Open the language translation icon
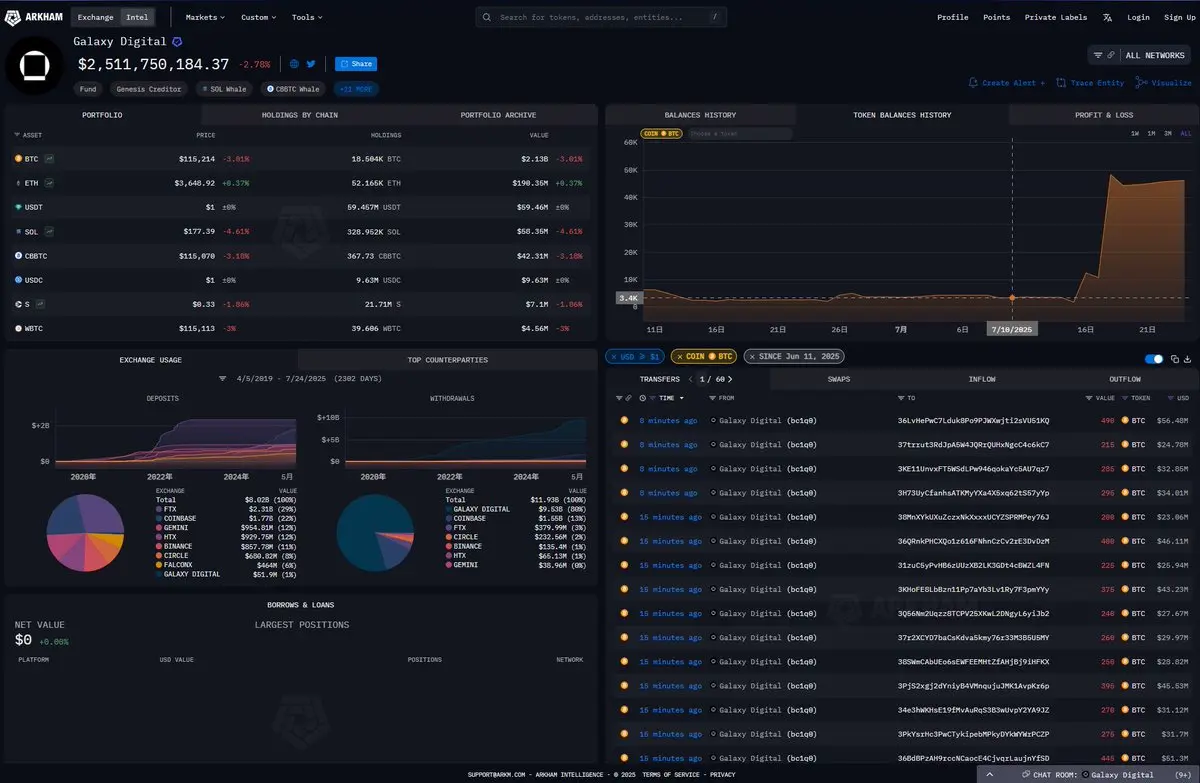The image size is (1200, 783). point(1107,18)
